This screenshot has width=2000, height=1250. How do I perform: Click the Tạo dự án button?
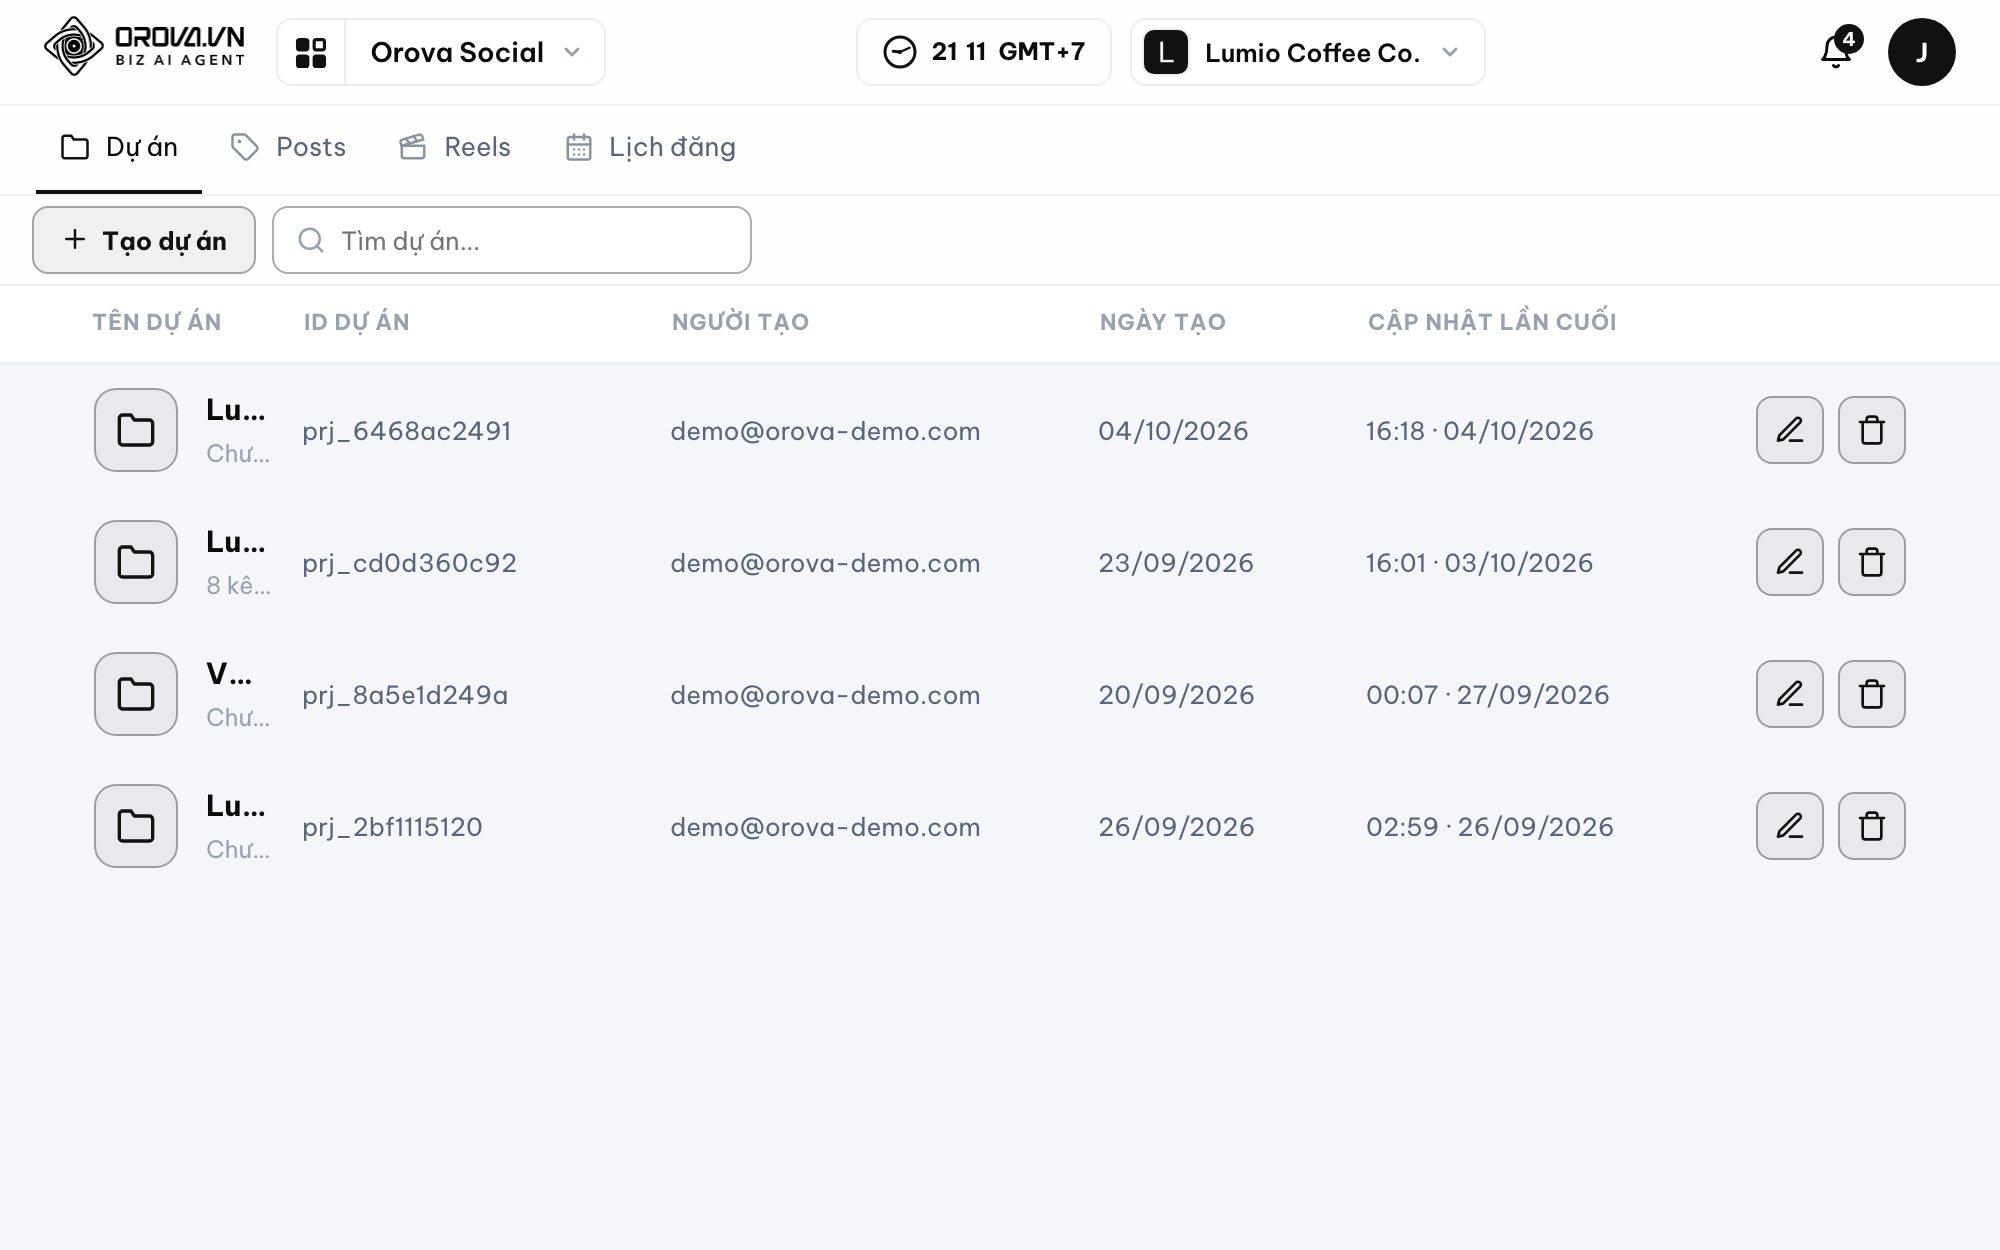point(144,240)
